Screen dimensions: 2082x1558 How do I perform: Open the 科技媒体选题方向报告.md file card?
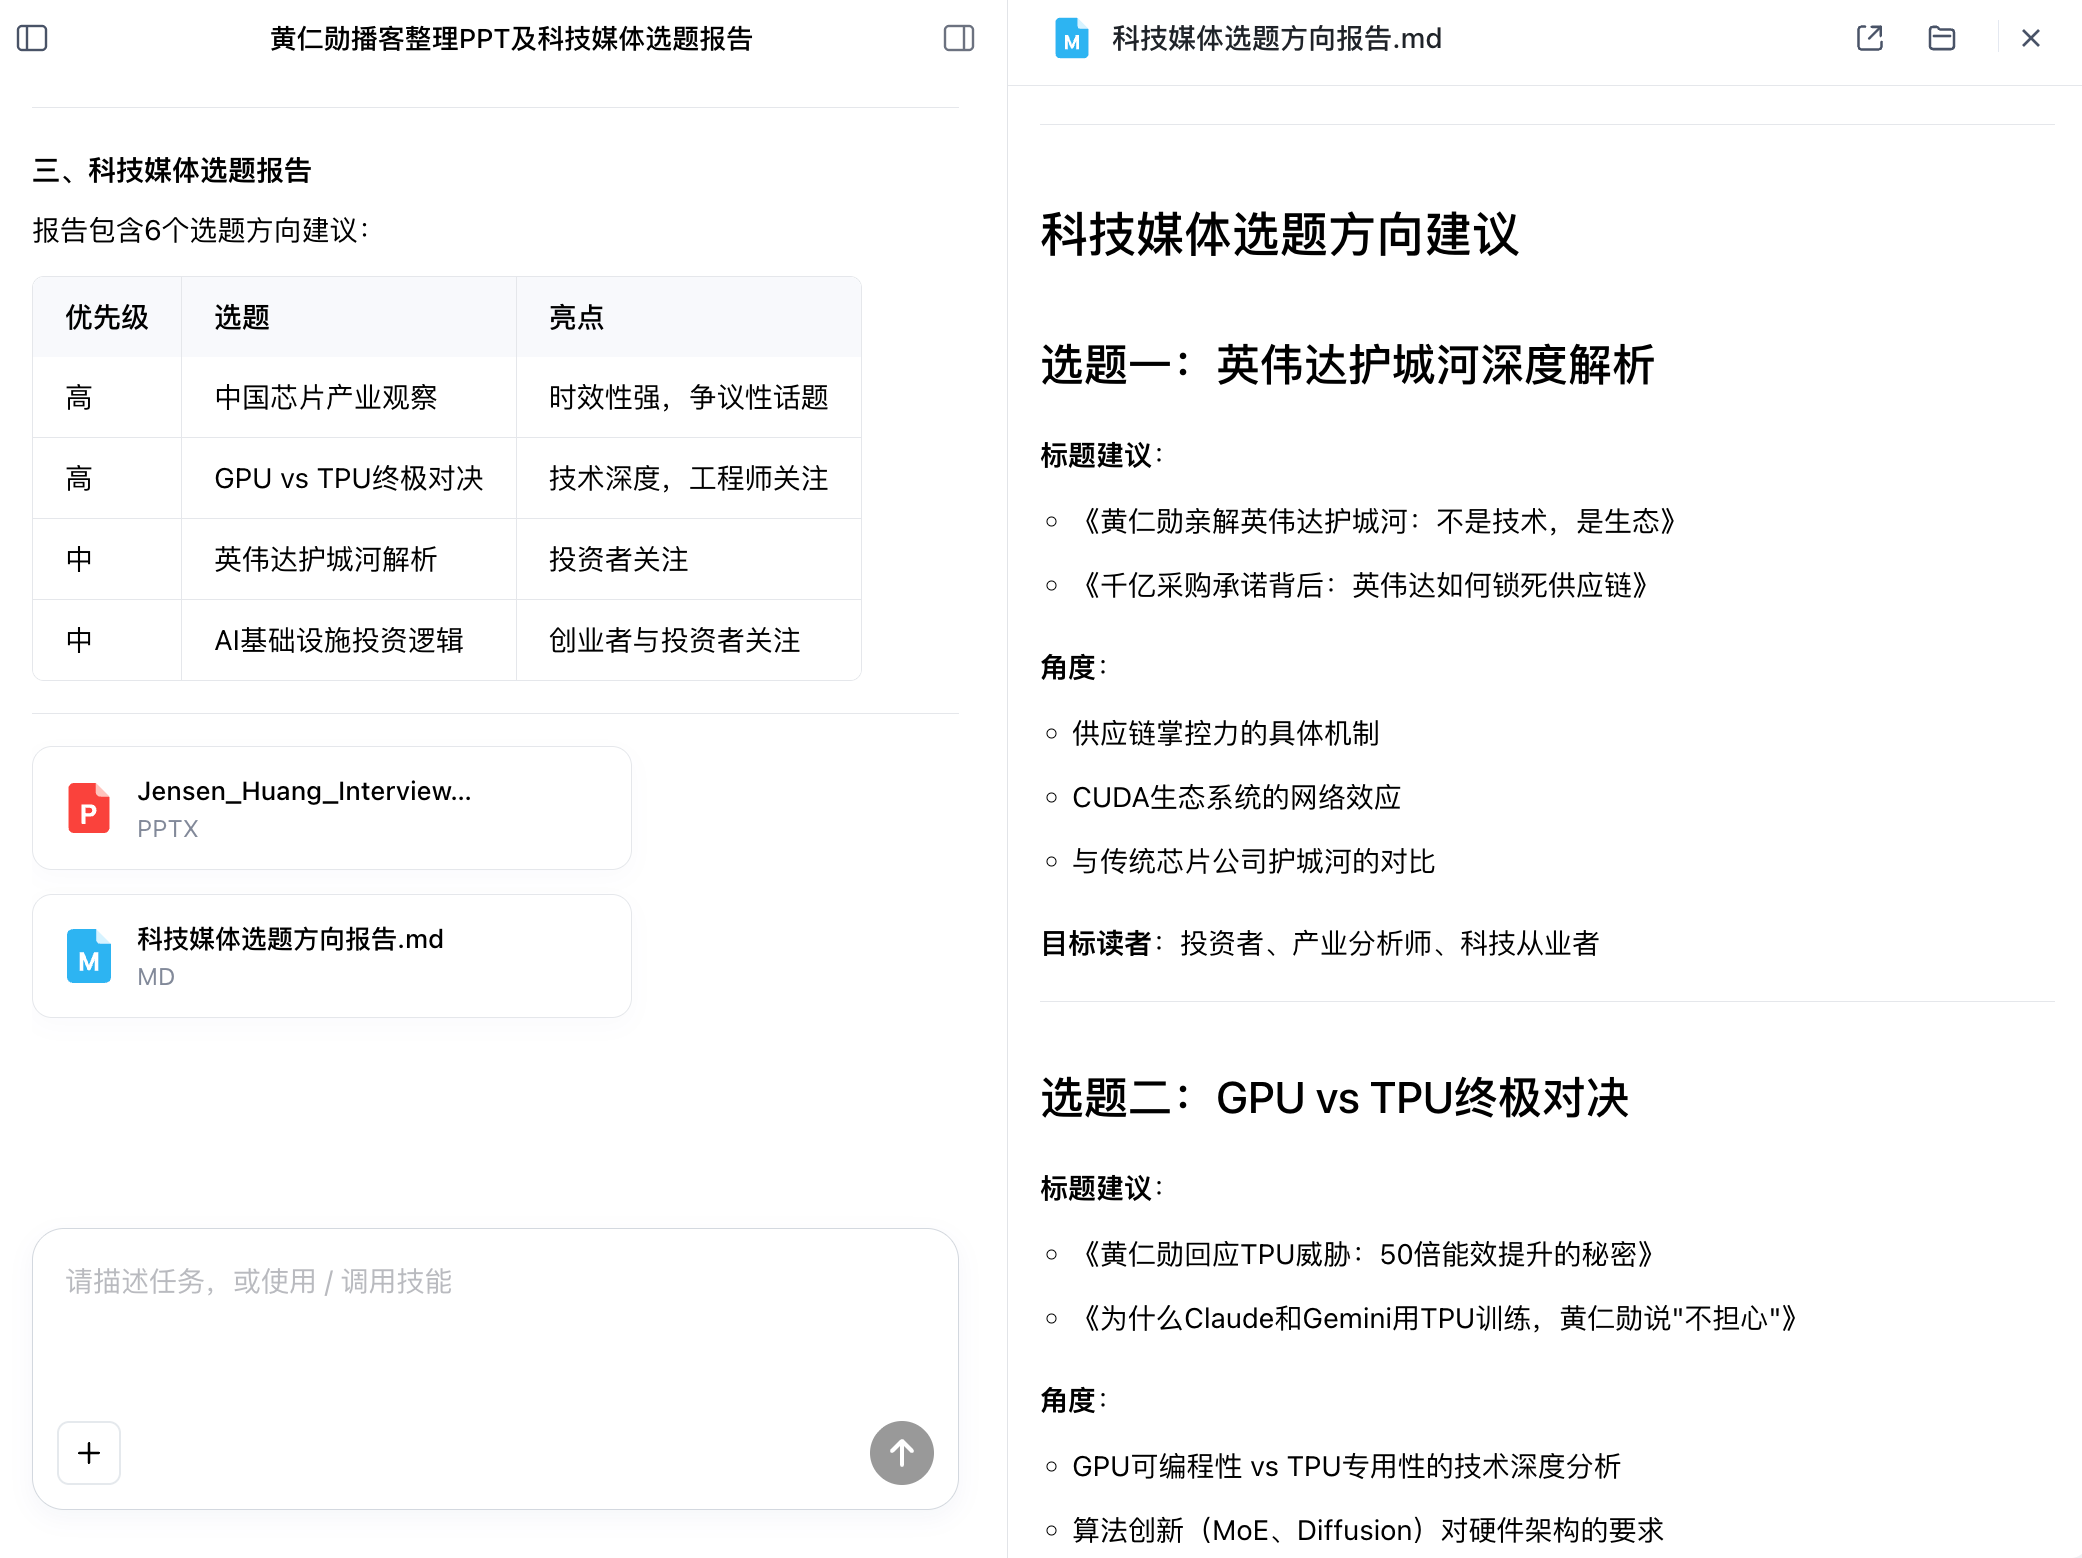(x=331, y=956)
